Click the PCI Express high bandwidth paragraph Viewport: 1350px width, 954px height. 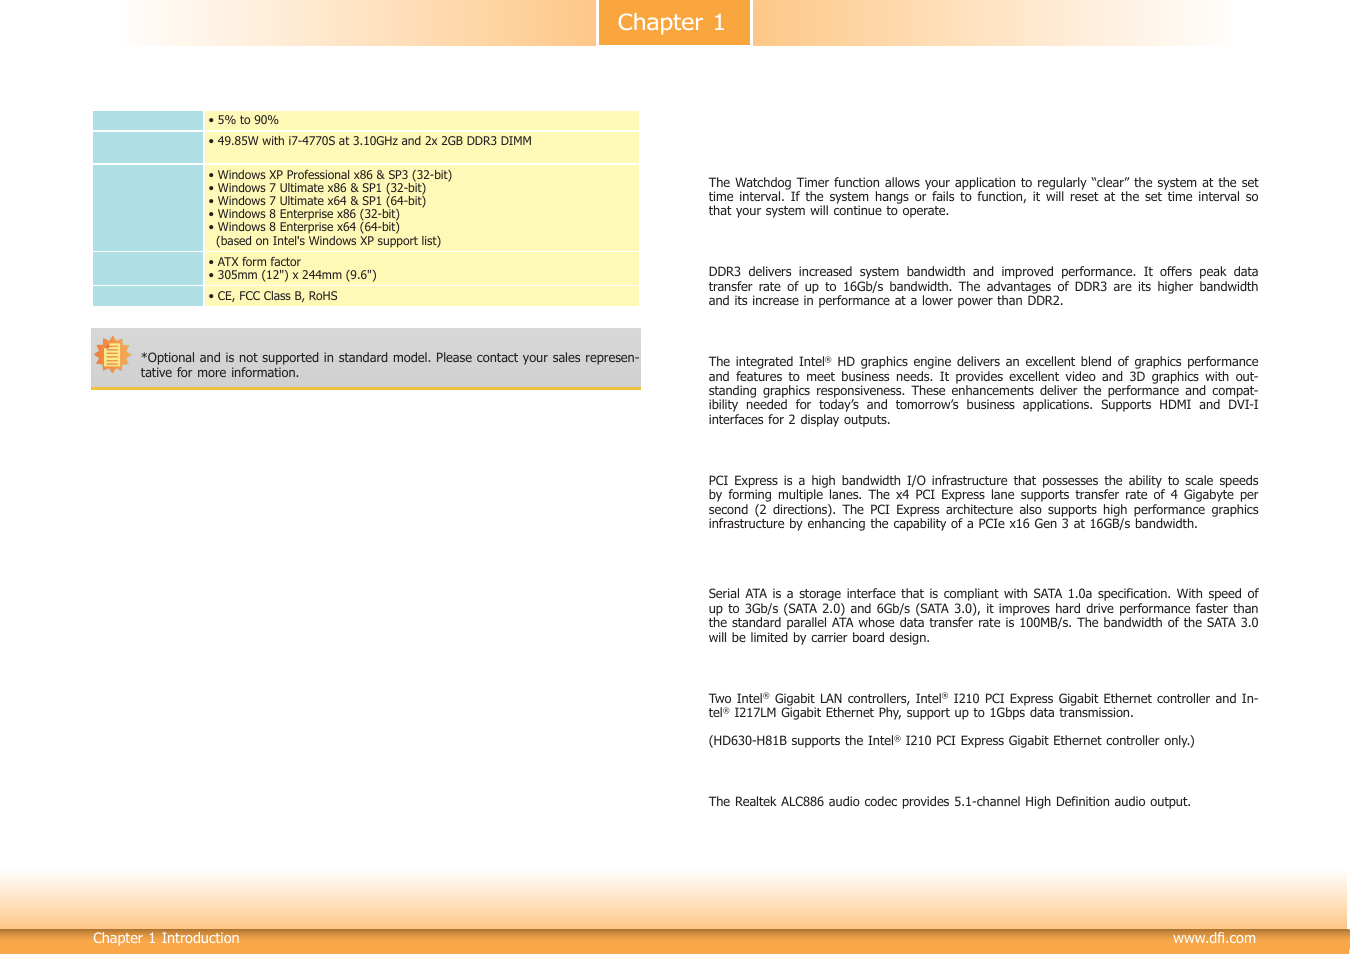pos(983,502)
